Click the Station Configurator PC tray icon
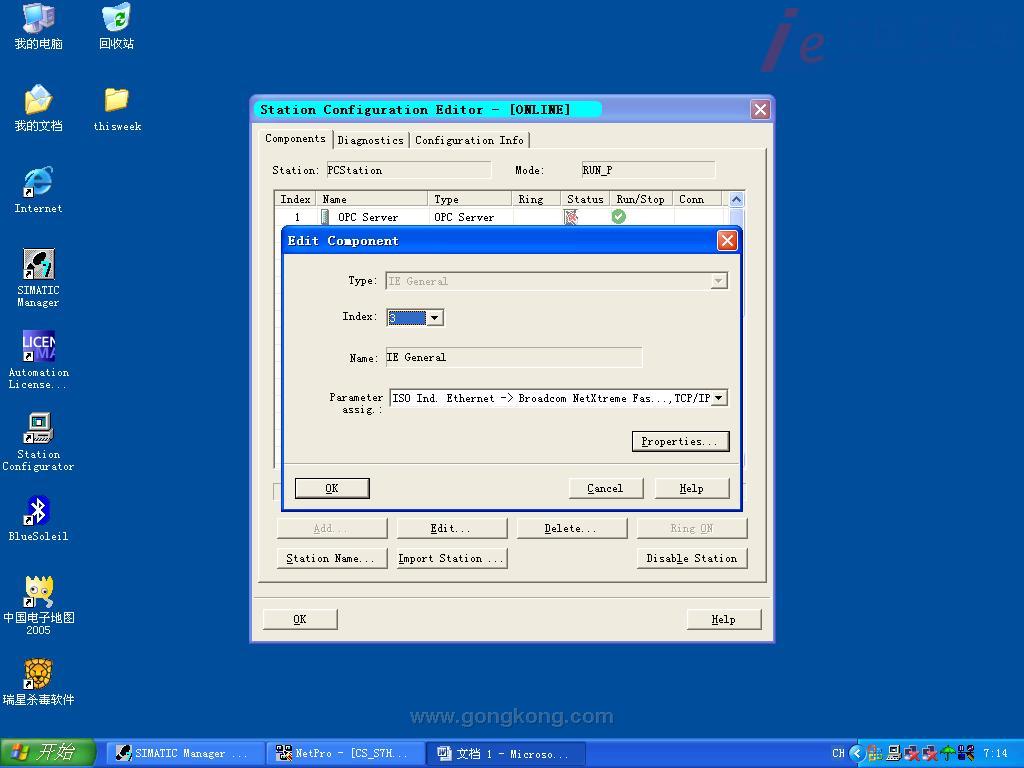Screen dimensions: 1024x768 click(x=893, y=753)
